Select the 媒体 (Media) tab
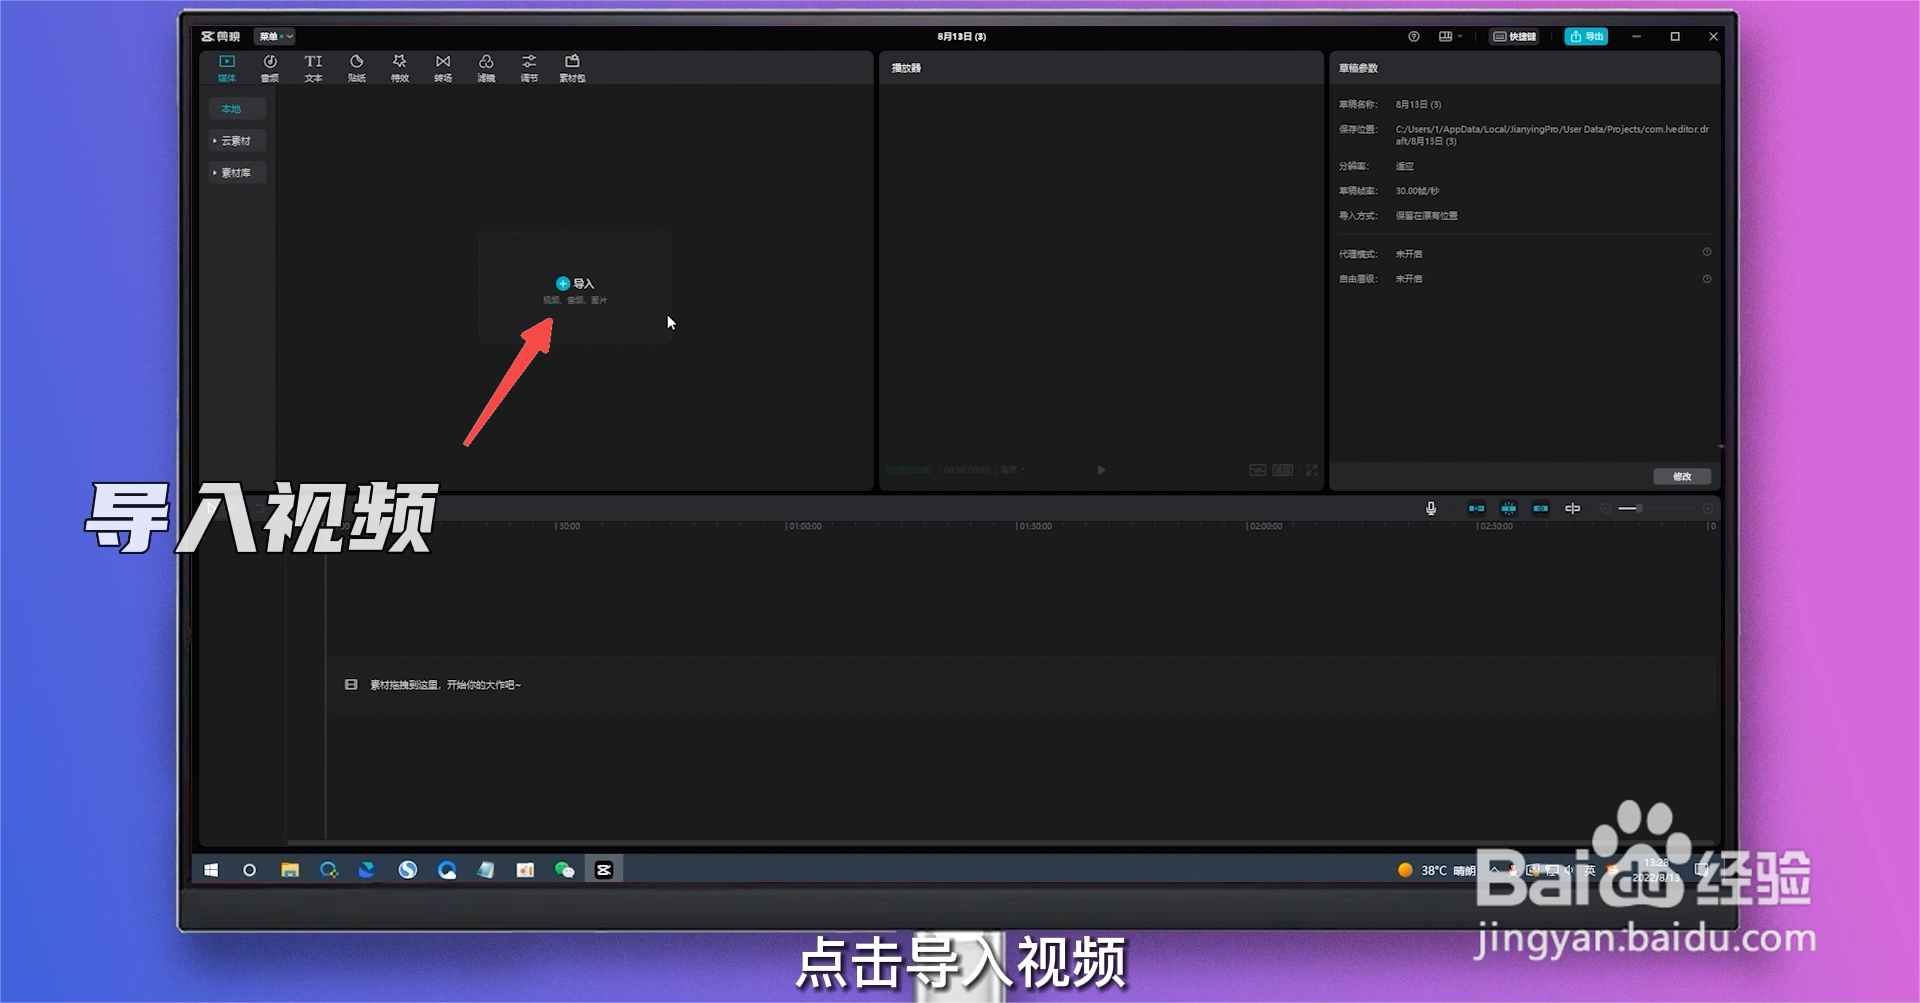This screenshot has height=1003, width=1920. (x=227, y=67)
